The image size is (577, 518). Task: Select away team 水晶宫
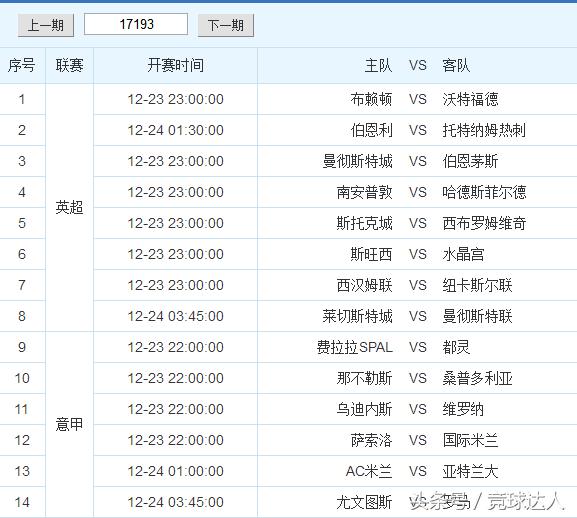tap(463, 254)
